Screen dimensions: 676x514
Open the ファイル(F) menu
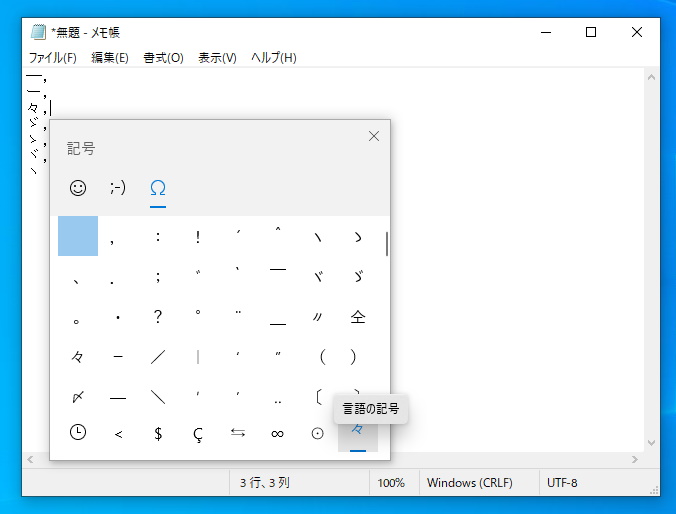(53, 57)
